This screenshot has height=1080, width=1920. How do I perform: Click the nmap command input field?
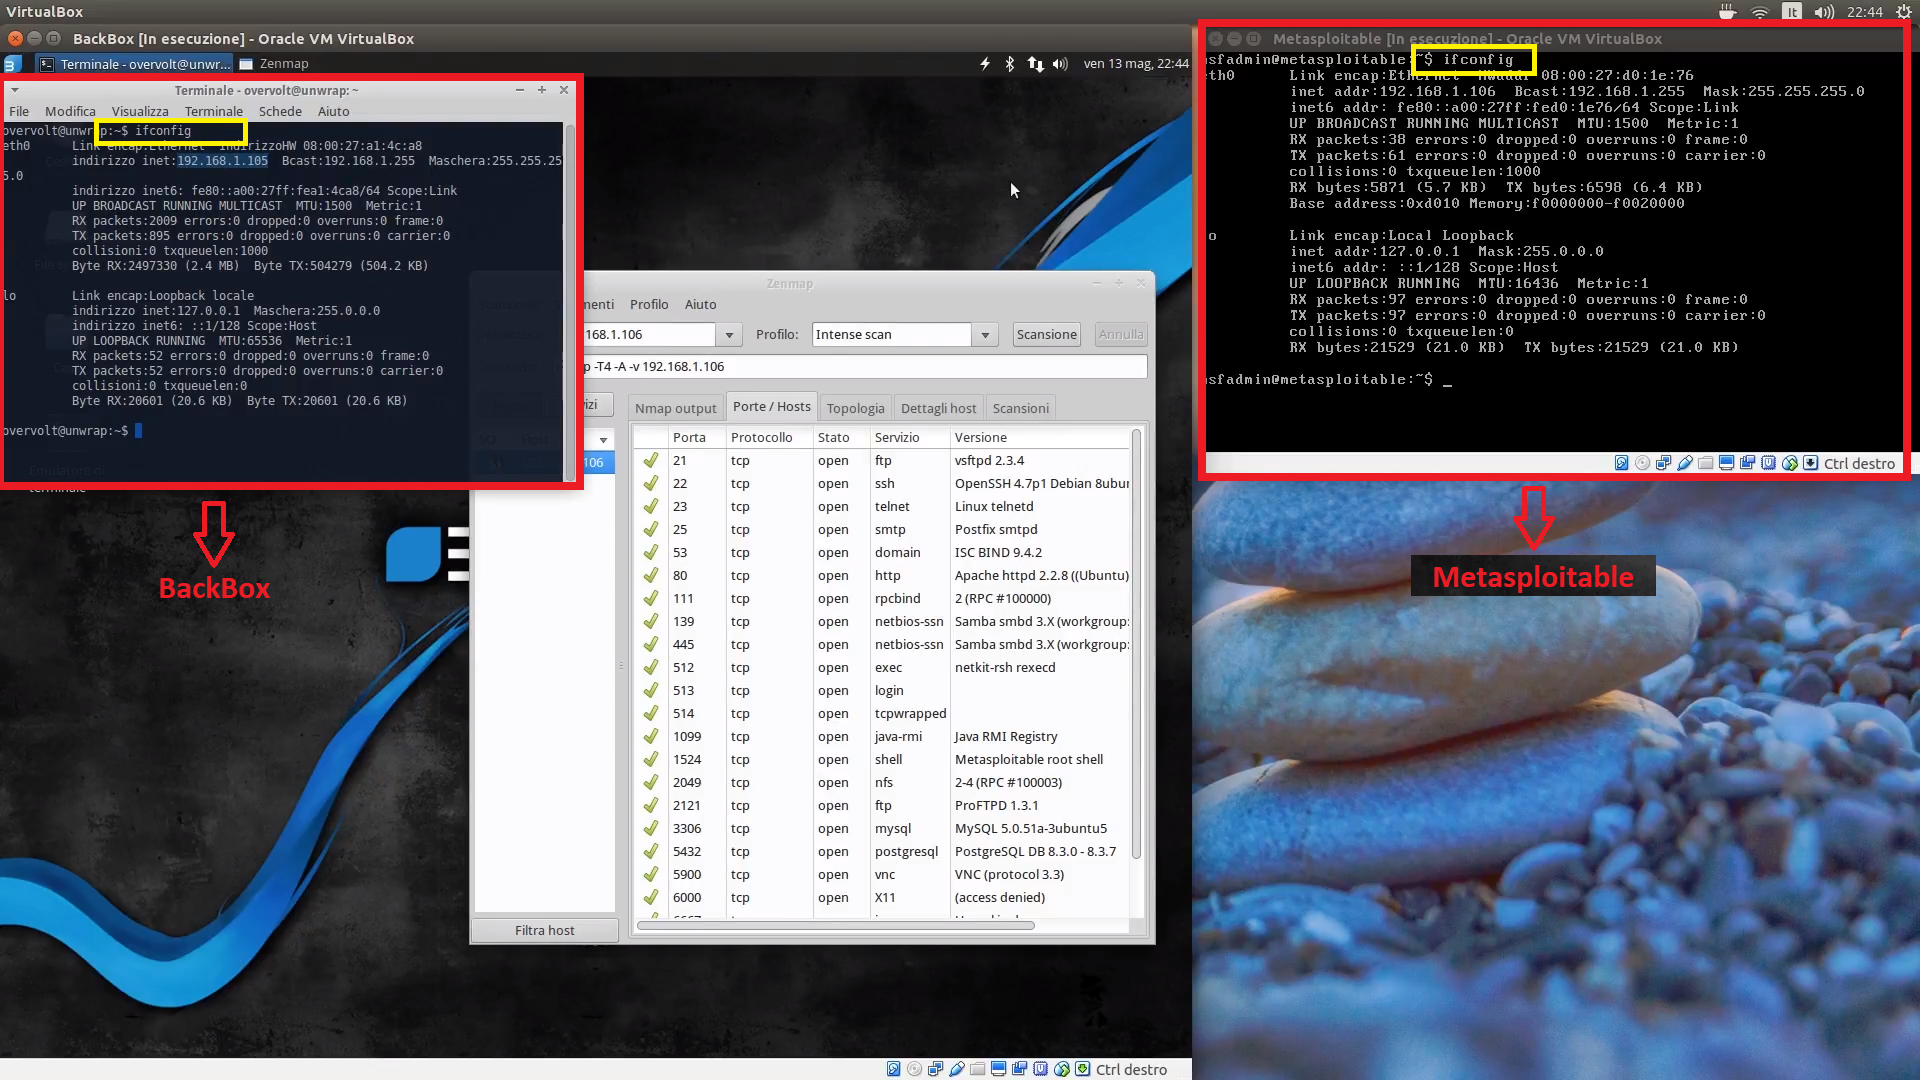coord(864,366)
